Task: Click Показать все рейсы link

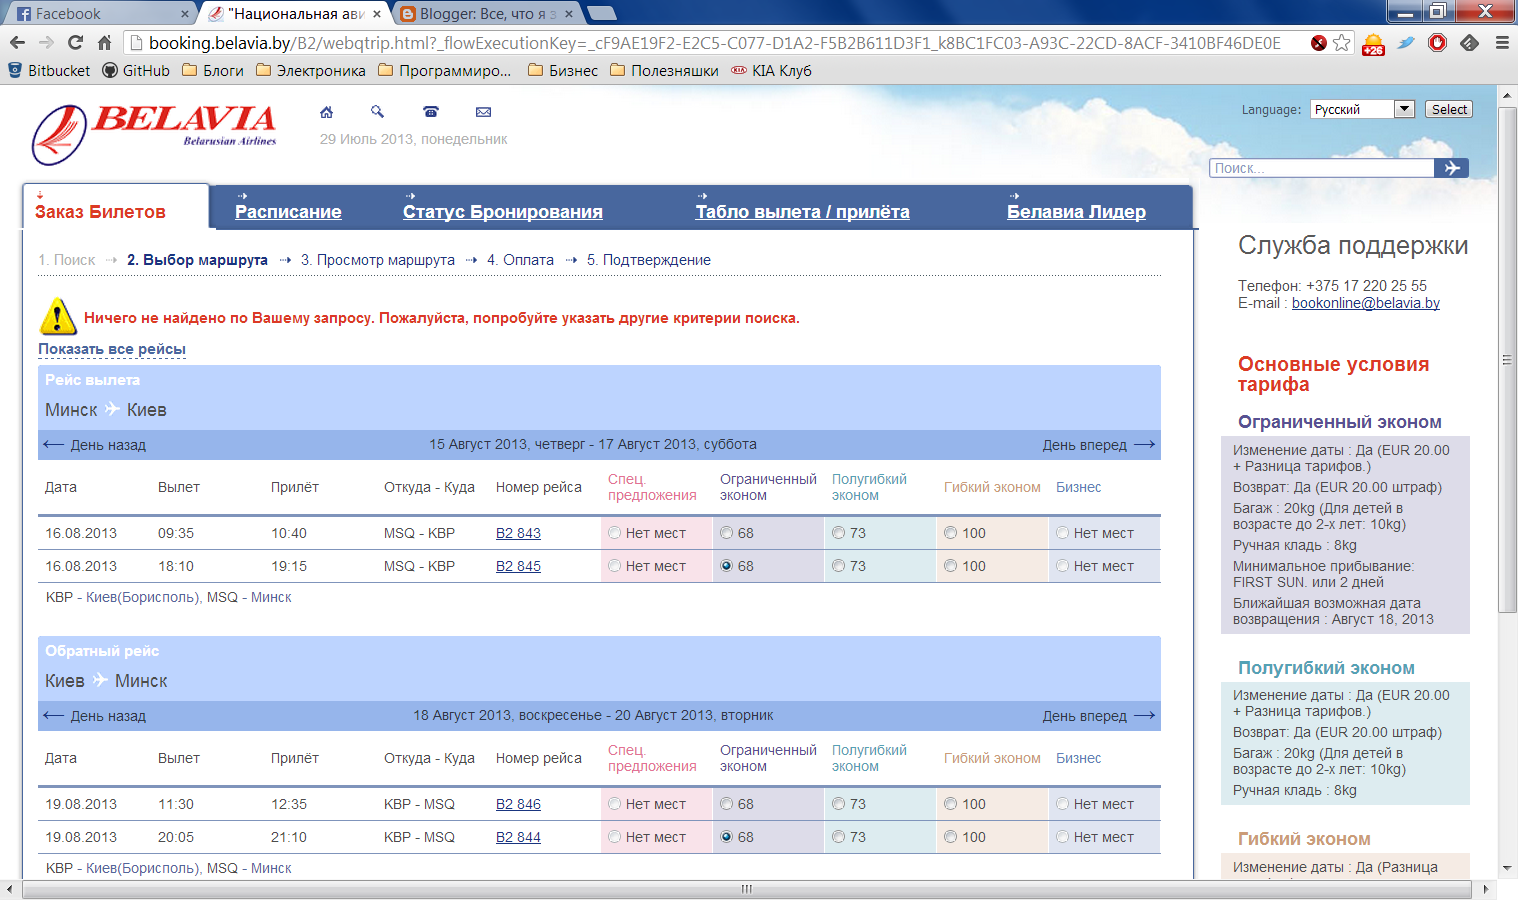Action: tap(112, 349)
